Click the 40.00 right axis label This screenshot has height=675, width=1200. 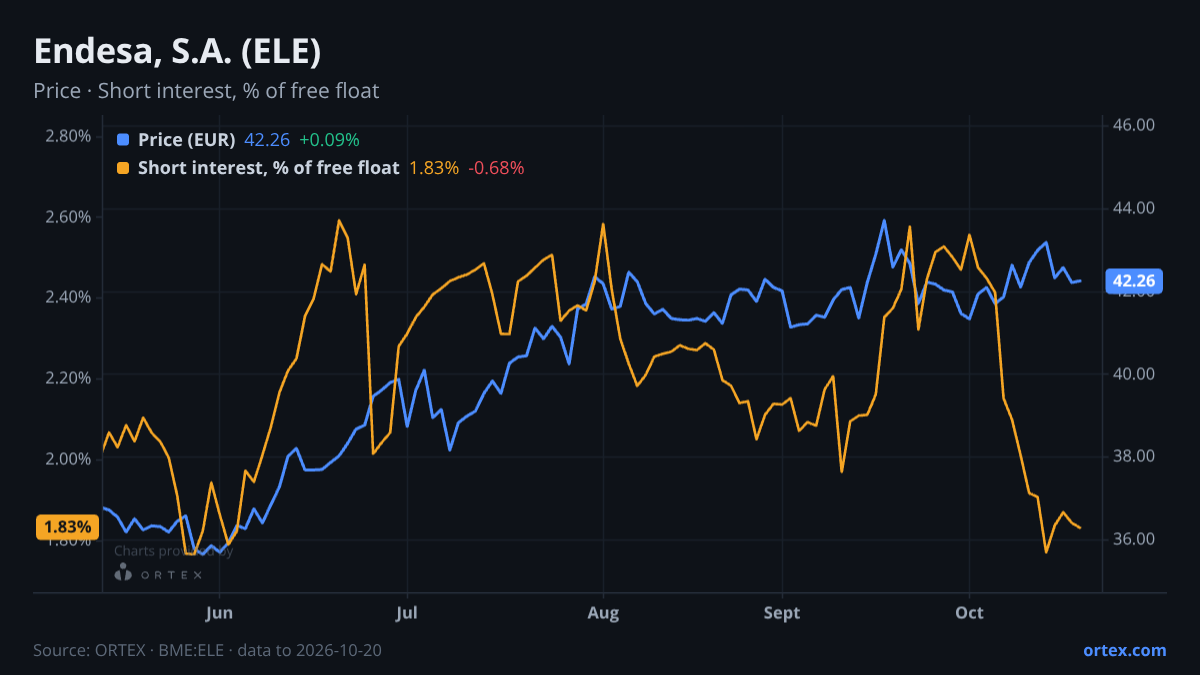(x=1134, y=373)
